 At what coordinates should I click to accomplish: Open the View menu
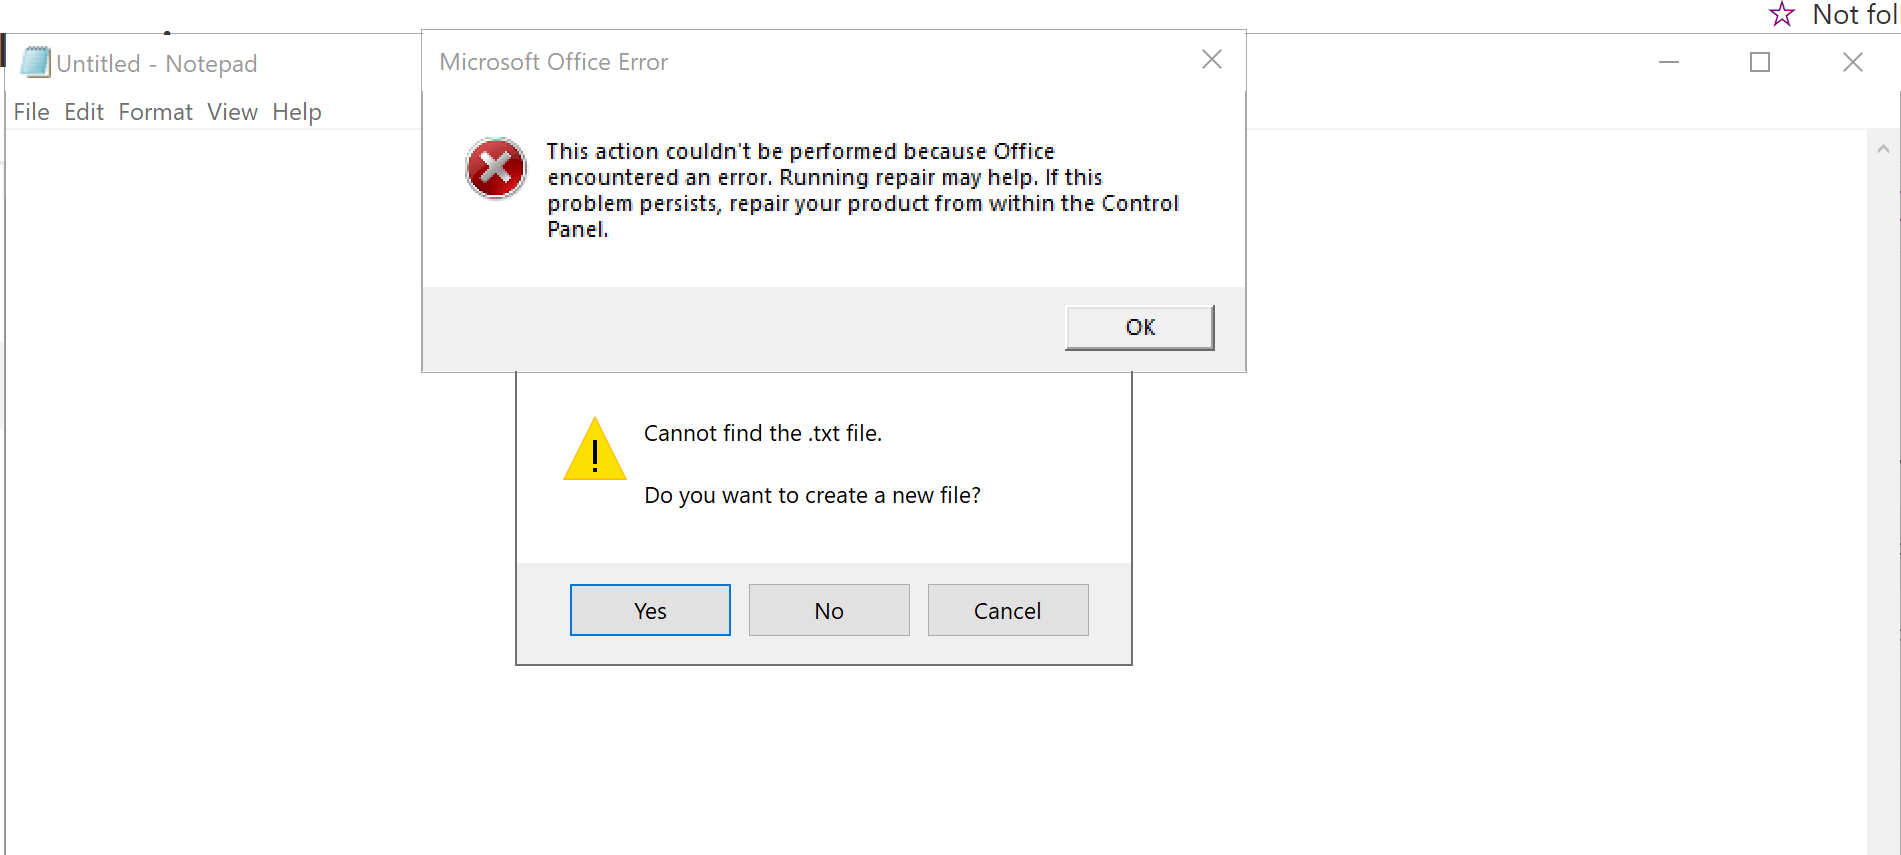(232, 112)
